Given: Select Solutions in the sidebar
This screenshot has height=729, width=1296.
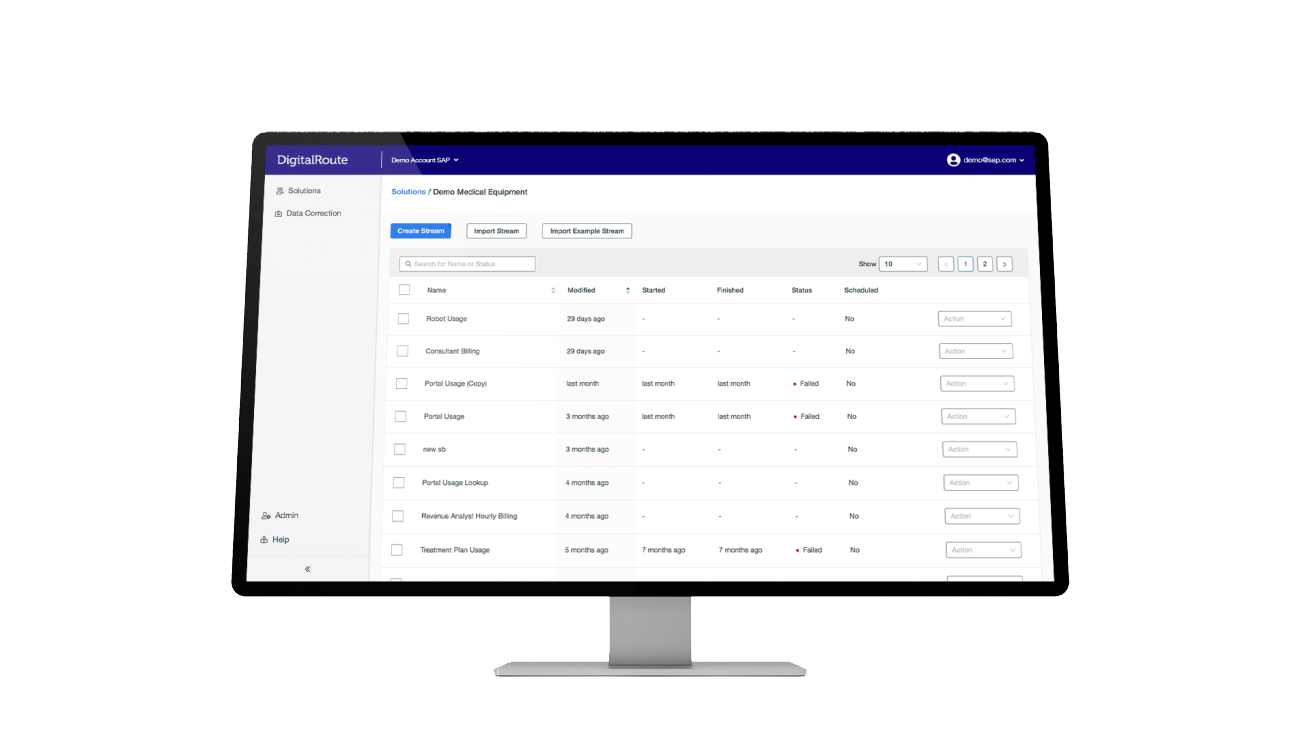Looking at the screenshot, I should tap(303, 190).
